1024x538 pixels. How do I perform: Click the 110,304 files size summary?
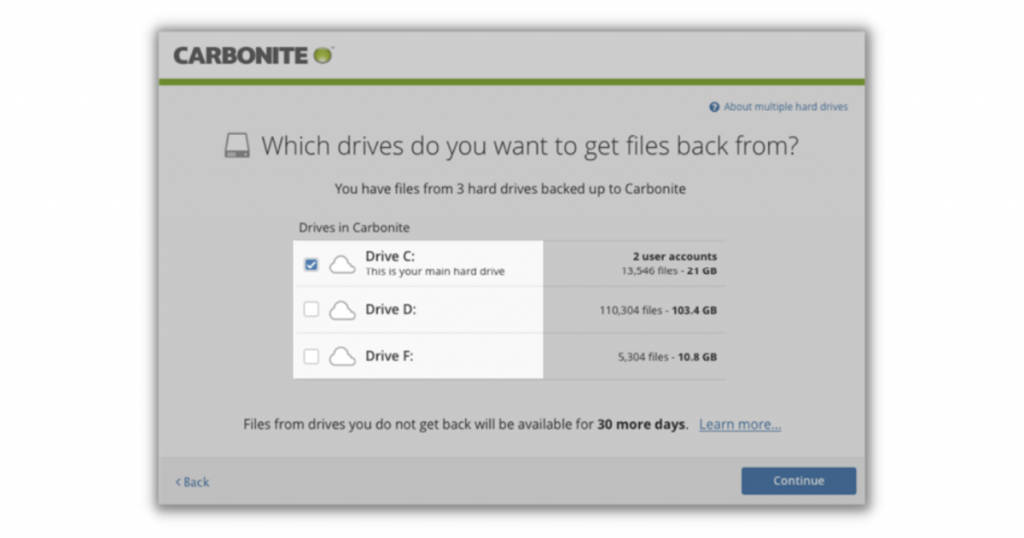pyautogui.click(x=657, y=311)
